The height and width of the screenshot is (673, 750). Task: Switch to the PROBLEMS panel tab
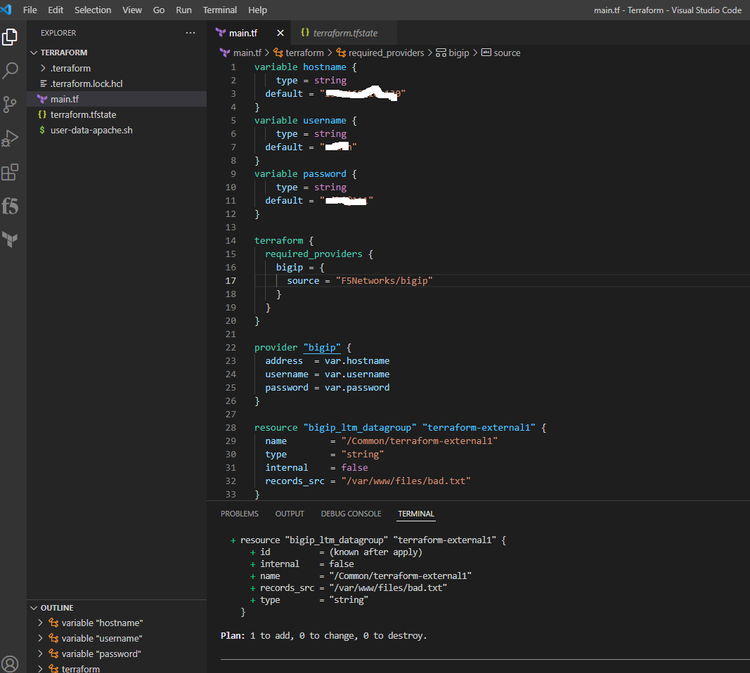point(239,514)
